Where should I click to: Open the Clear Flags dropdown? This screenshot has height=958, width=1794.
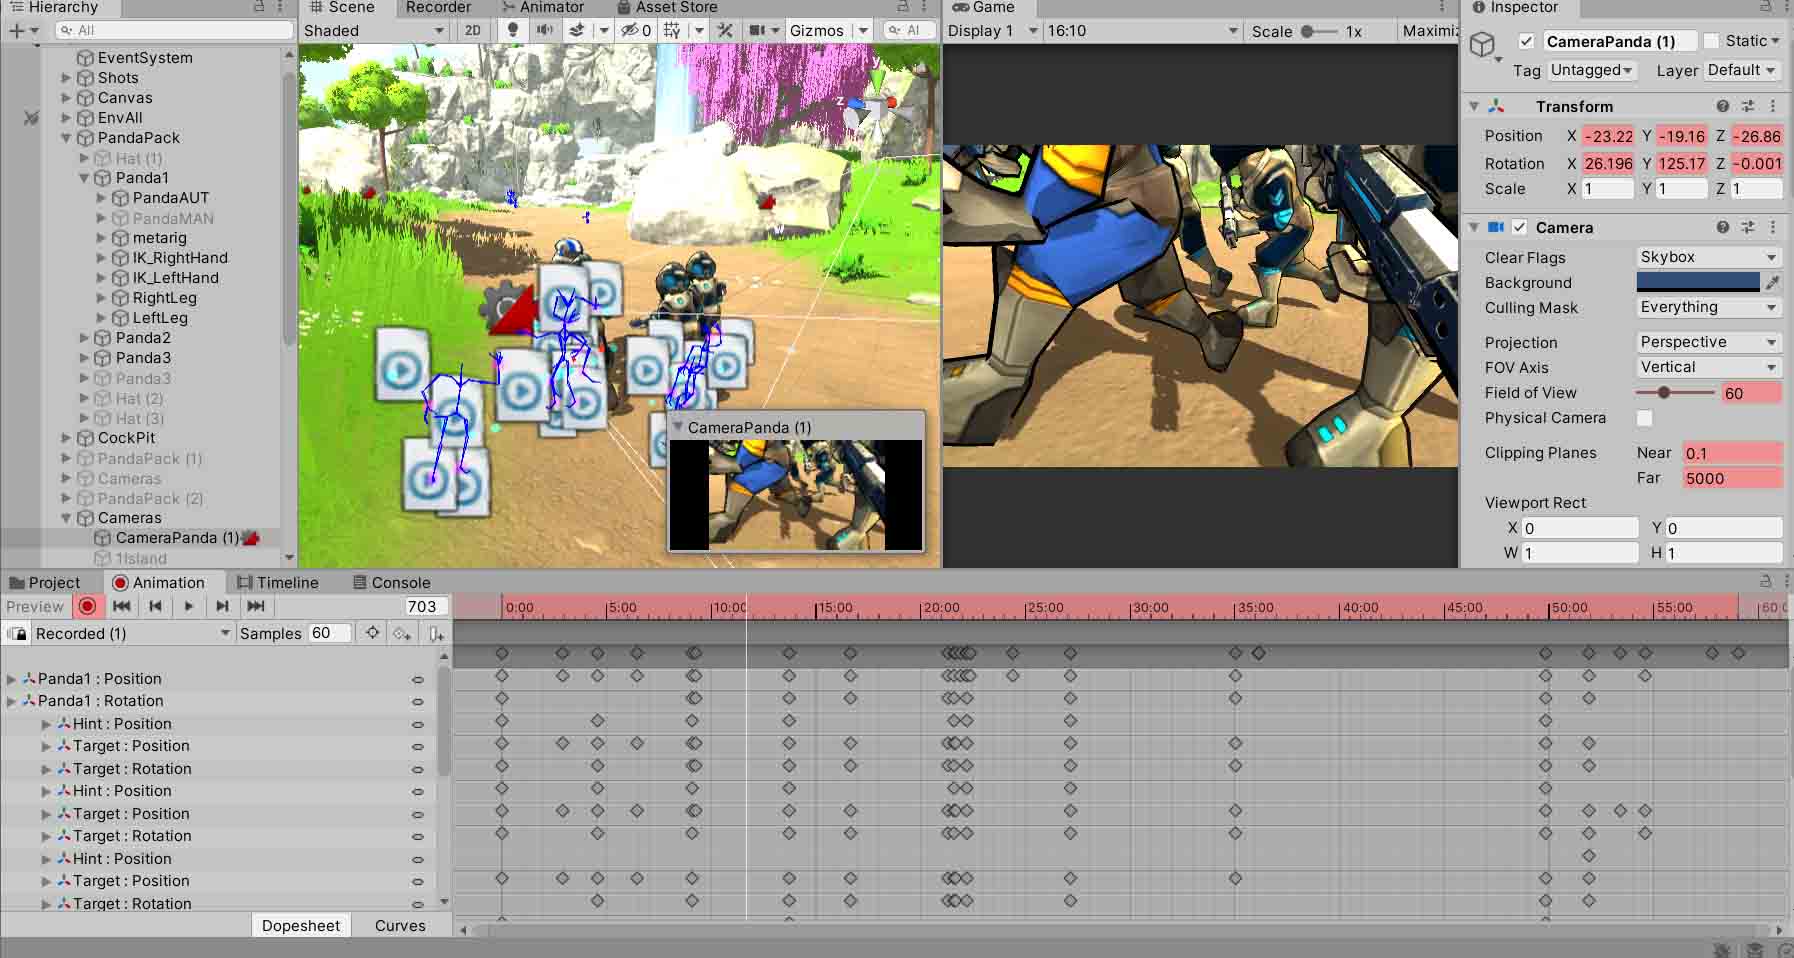(1708, 257)
